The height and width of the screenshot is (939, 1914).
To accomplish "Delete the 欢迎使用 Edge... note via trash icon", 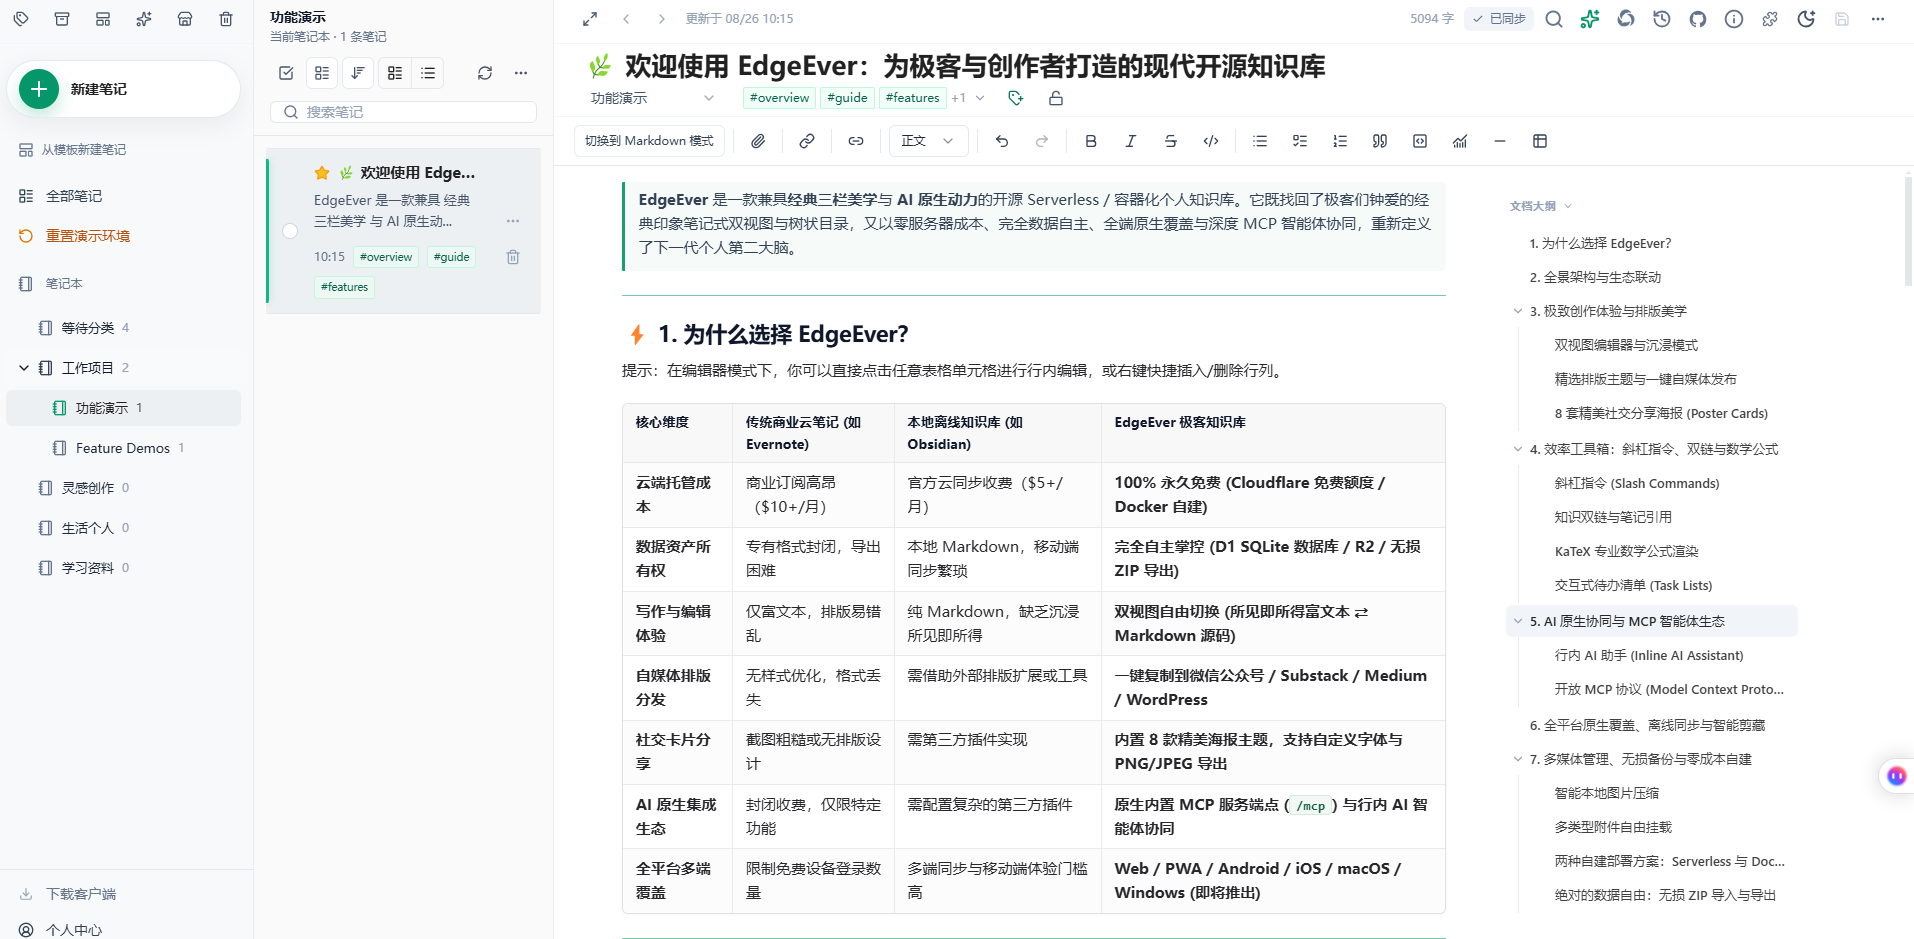I will click(x=513, y=257).
